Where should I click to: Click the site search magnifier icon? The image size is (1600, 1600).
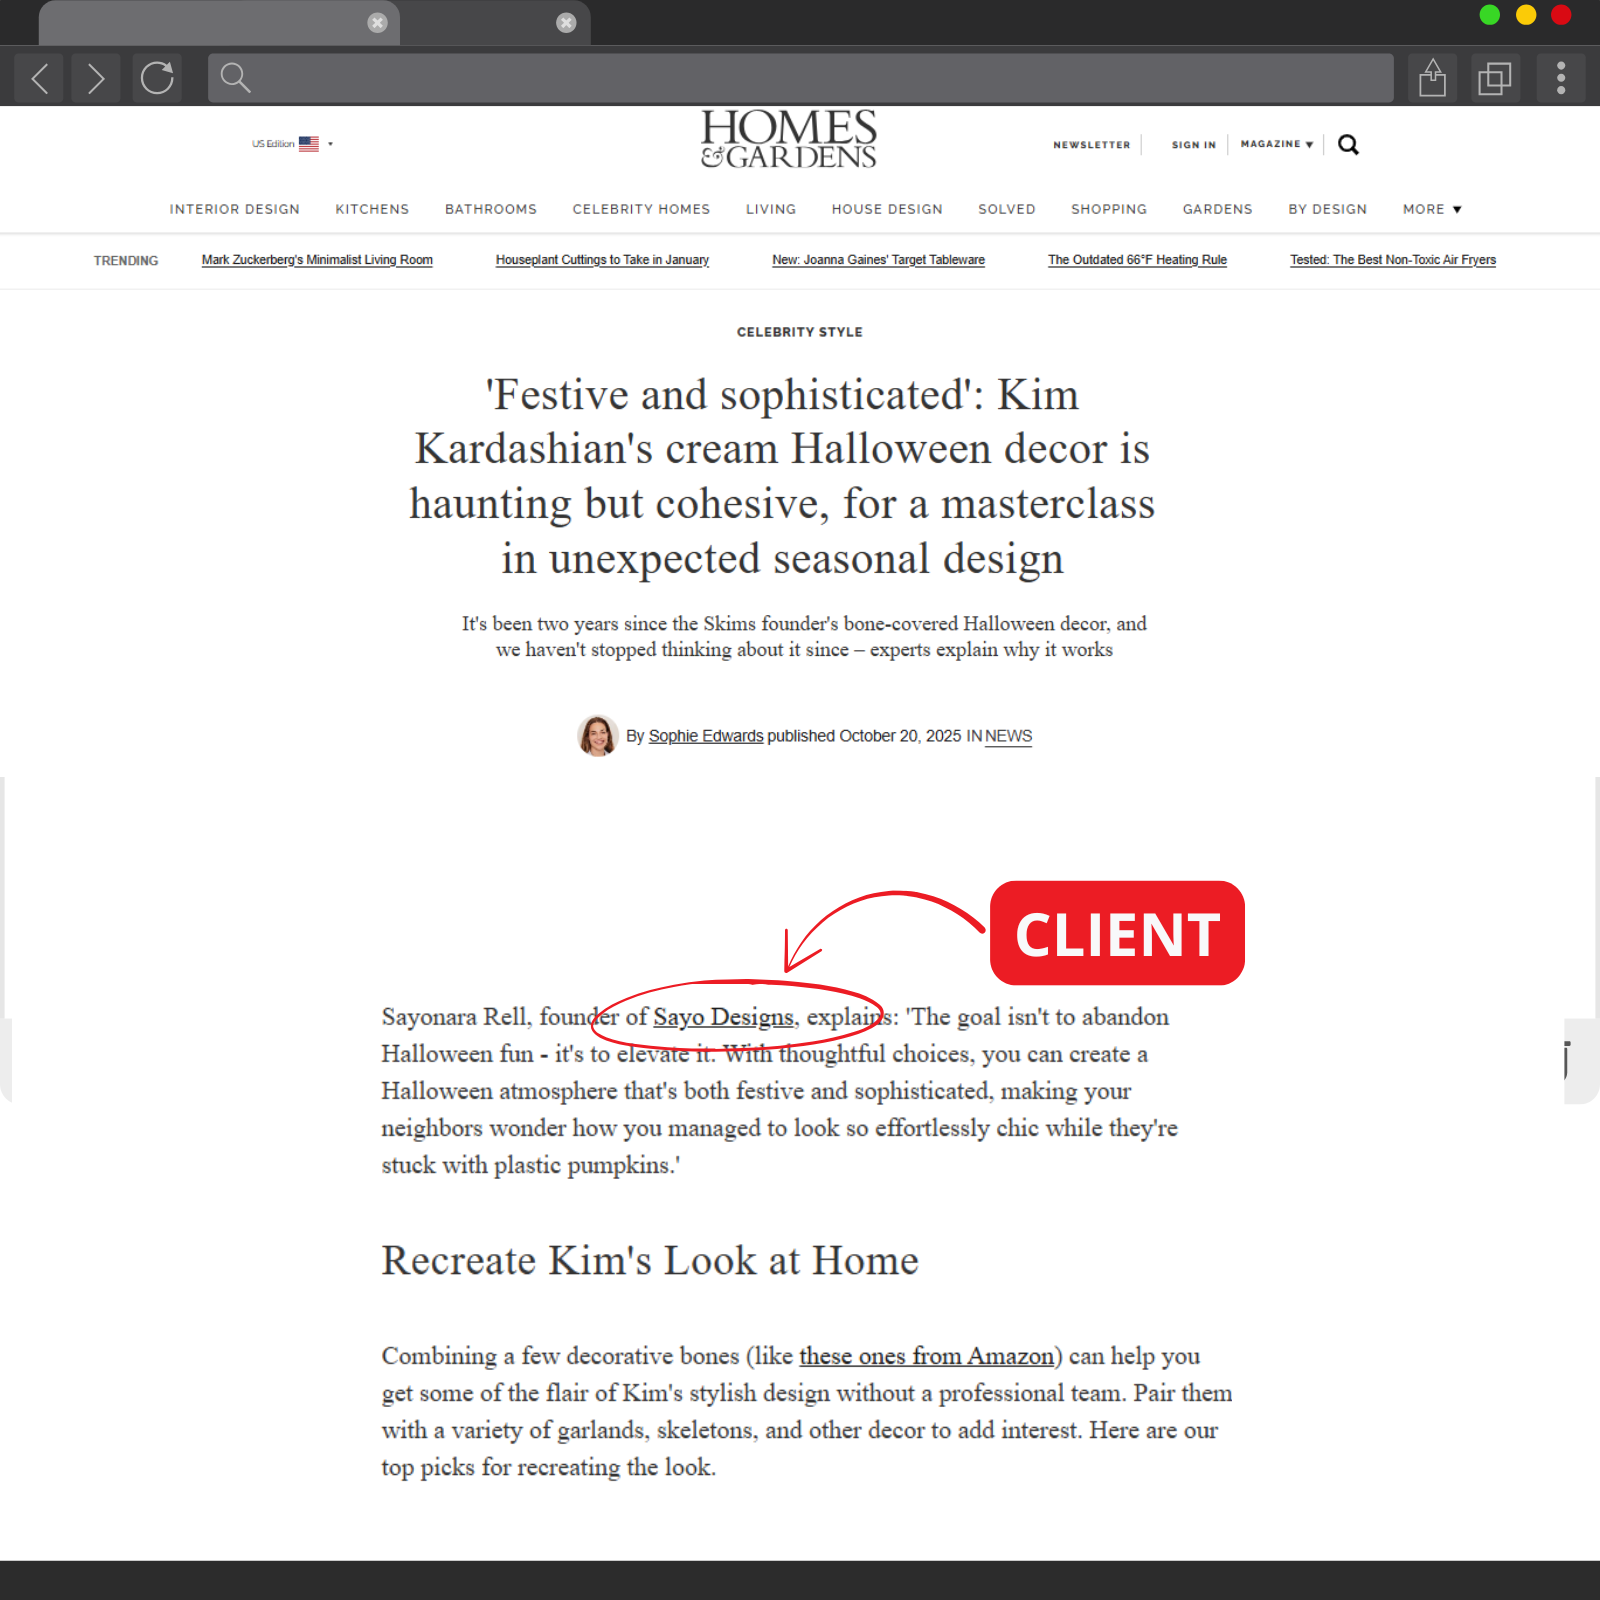click(1348, 145)
